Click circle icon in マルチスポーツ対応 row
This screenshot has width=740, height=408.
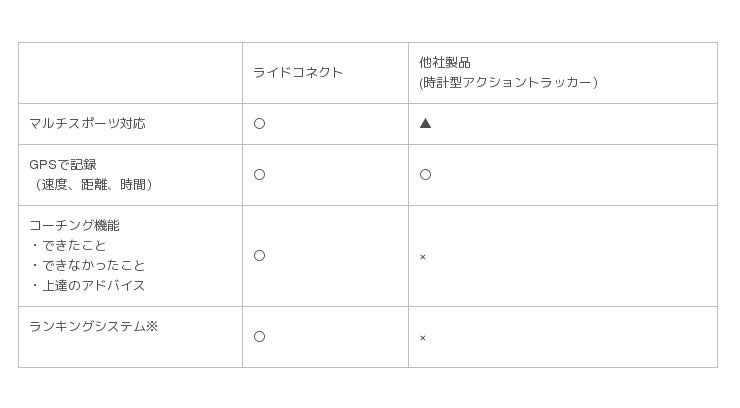pos(260,124)
